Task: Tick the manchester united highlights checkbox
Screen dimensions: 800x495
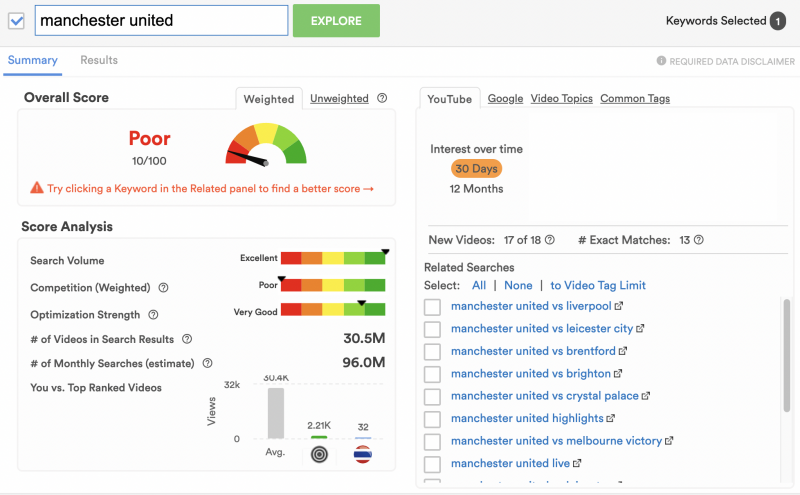Action: [432, 419]
